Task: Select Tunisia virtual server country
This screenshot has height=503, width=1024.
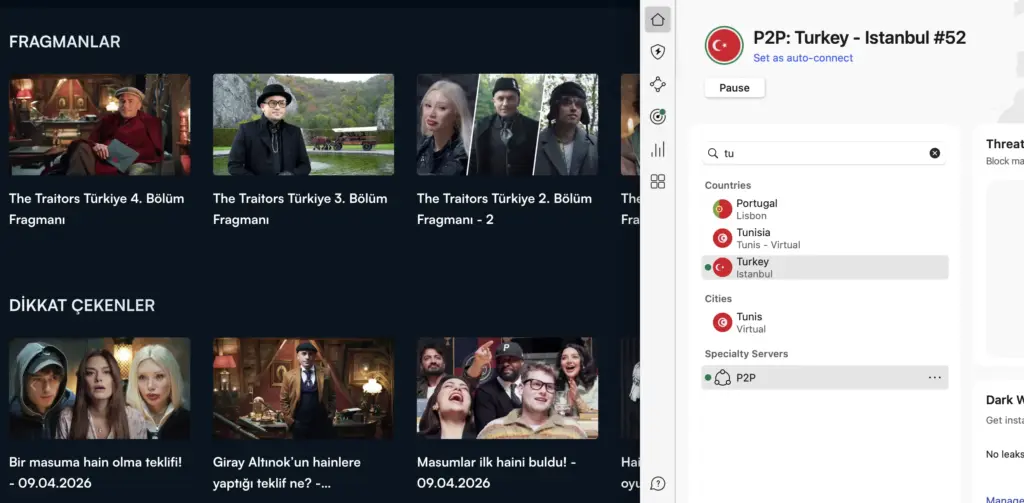Action: click(756, 238)
